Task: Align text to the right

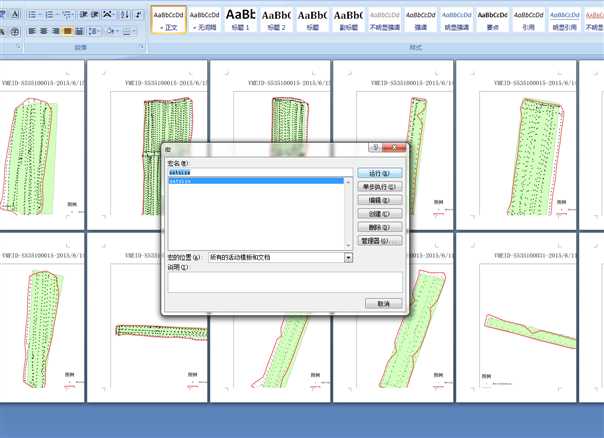Action: tap(56, 31)
